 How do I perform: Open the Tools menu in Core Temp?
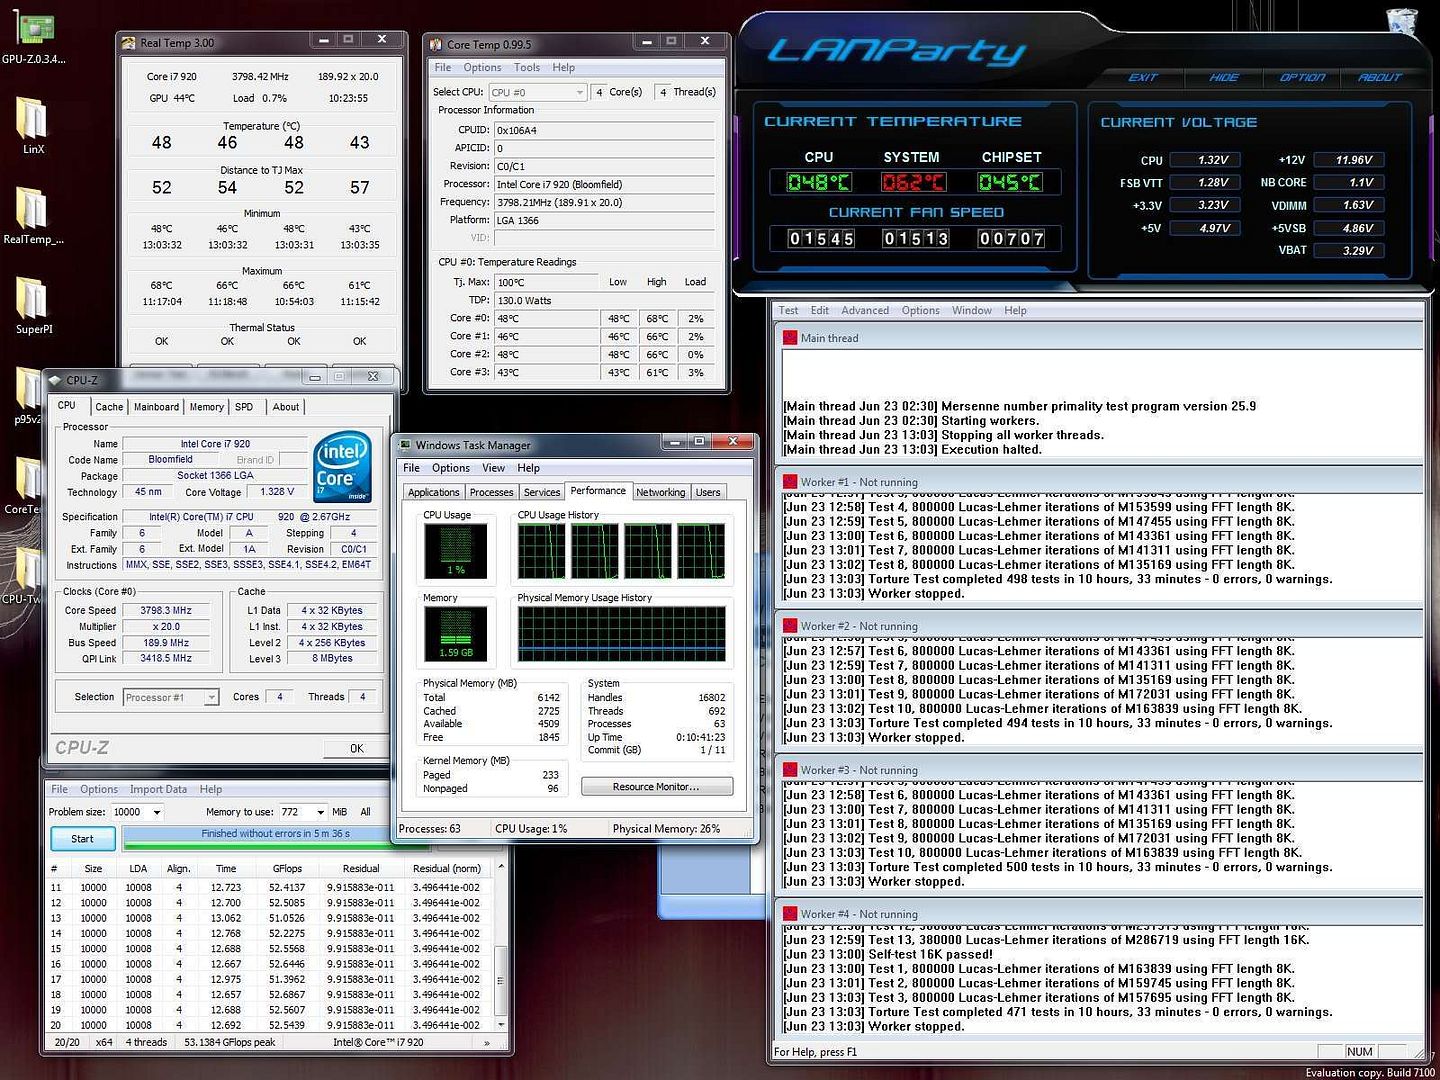tap(527, 68)
